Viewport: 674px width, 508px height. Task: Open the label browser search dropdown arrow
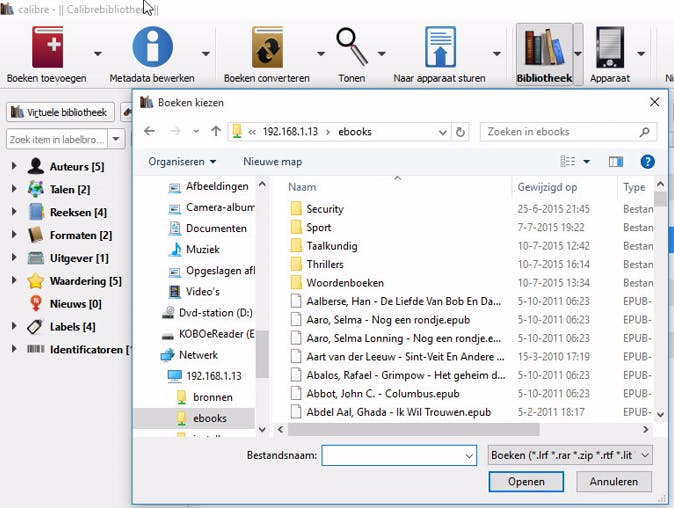coord(116,139)
